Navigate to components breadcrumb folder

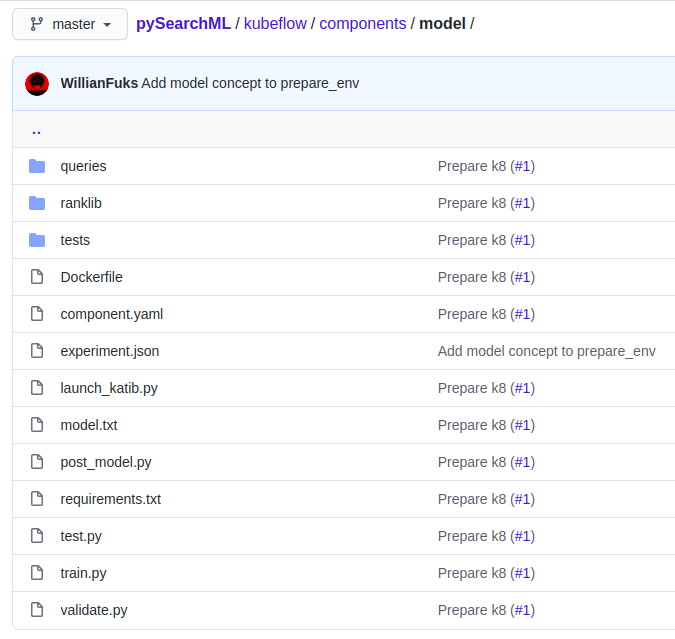[363, 23]
